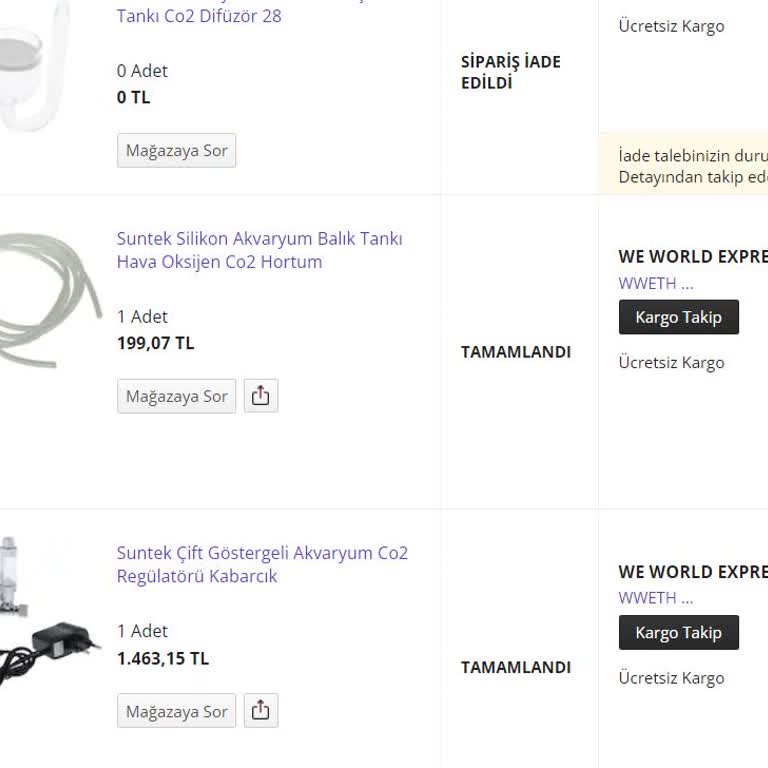
Task: Select TAMAMLANDI status of the hose order
Action: pyautogui.click(x=516, y=352)
